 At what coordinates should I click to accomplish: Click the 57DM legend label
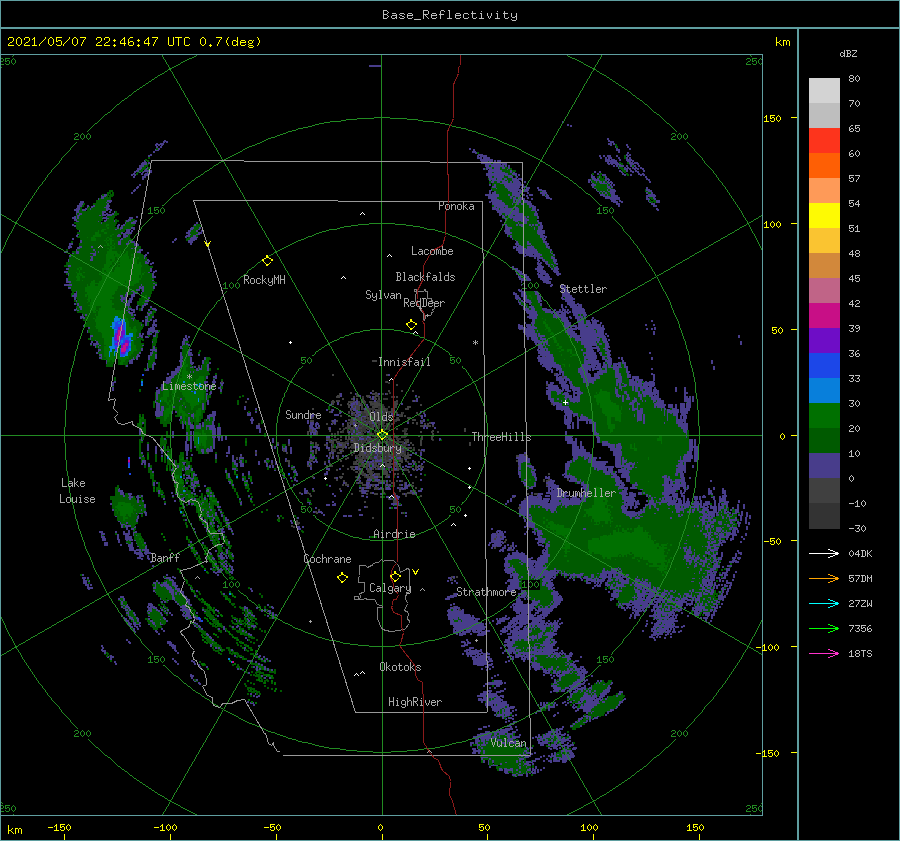point(860,579)
